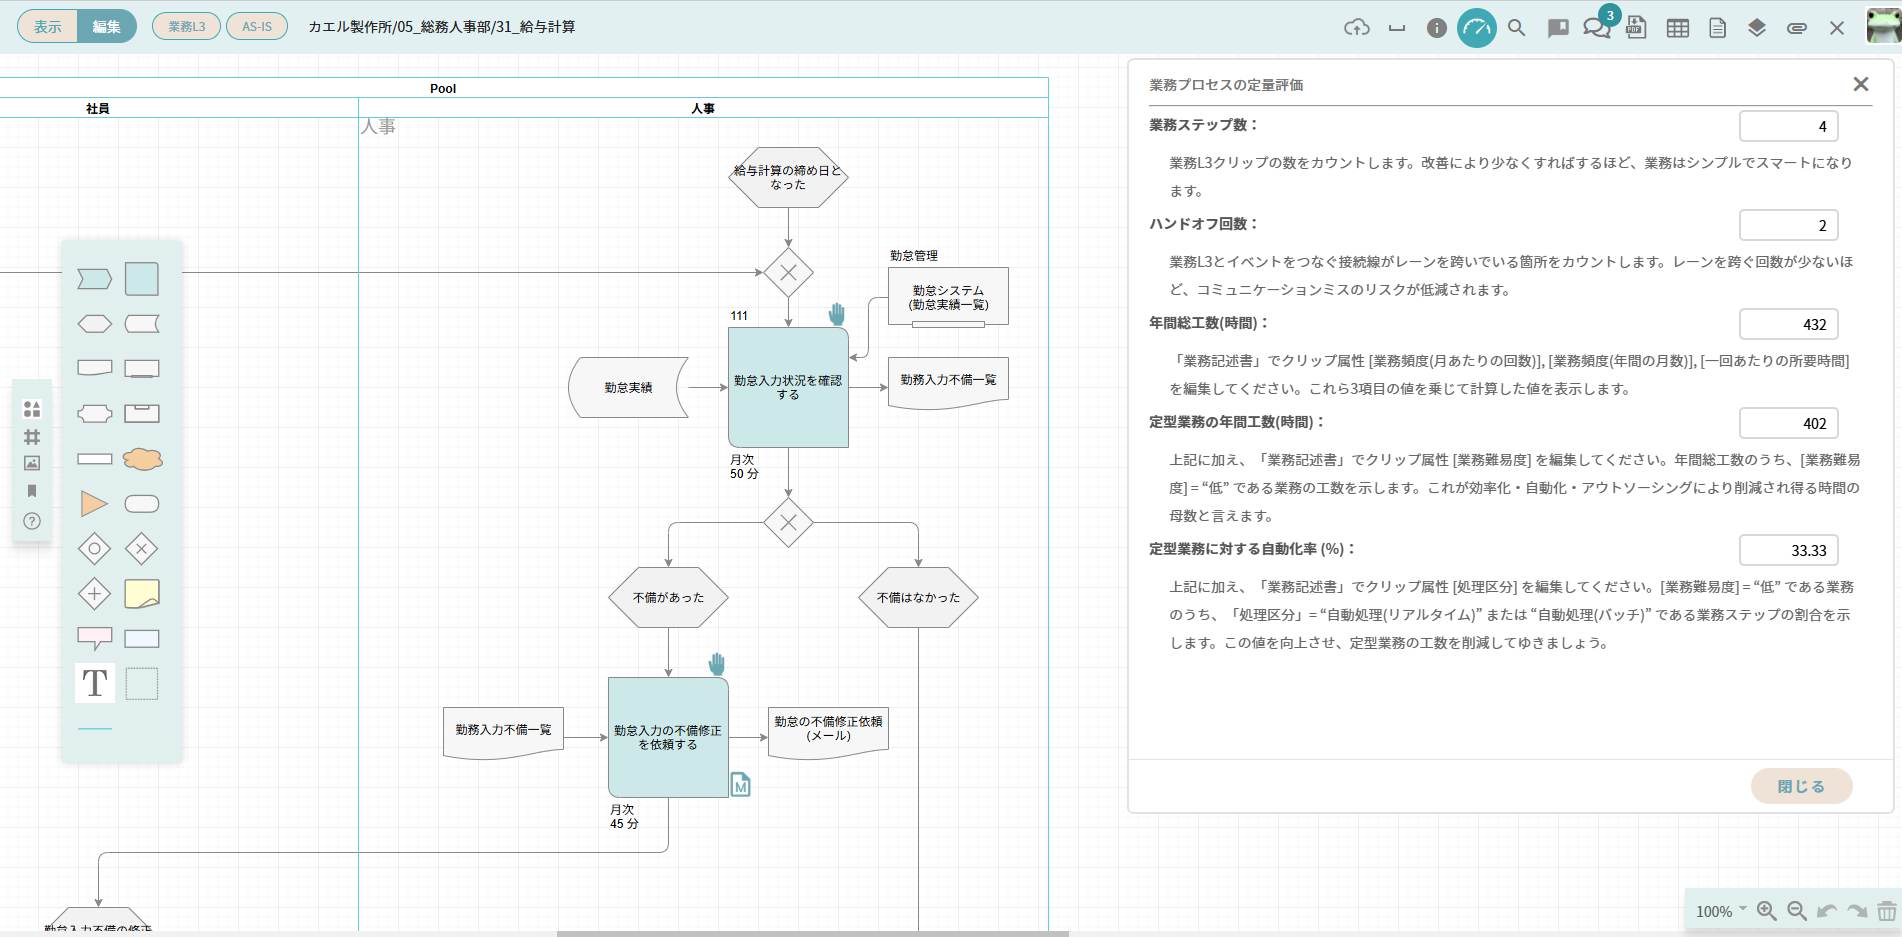
Task: Select the teal line connector tool
Action: pyautogui.click(x=95, y=729)
